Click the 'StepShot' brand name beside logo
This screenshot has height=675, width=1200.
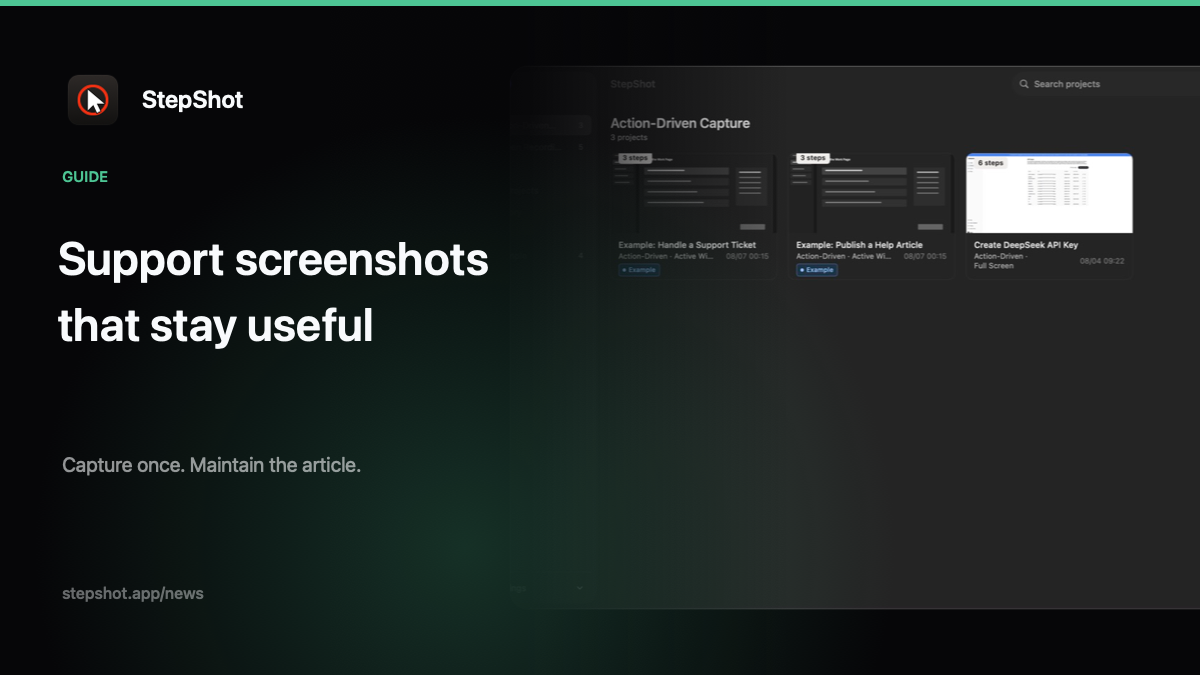coord(192,100)
